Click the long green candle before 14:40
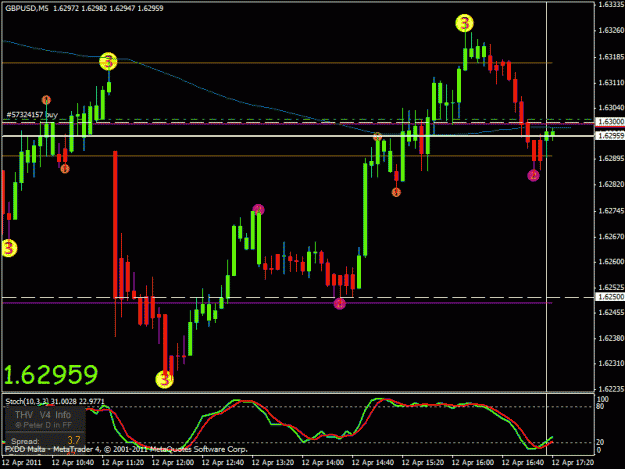The width and height of the screenshot is (625, 469). [365, 209]
